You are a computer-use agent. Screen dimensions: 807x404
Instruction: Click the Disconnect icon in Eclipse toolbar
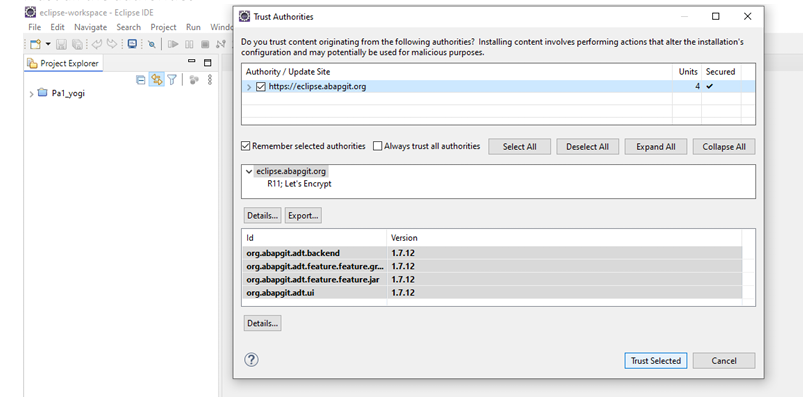(221, 44)
